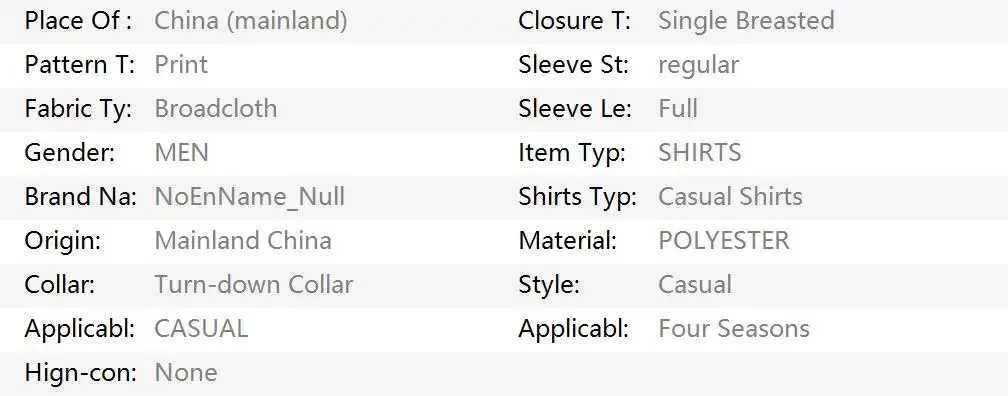Click the 'POLYESTER' material value
Screen dimensions: 1008x396
pyautogui.click(x=724, y=240)
